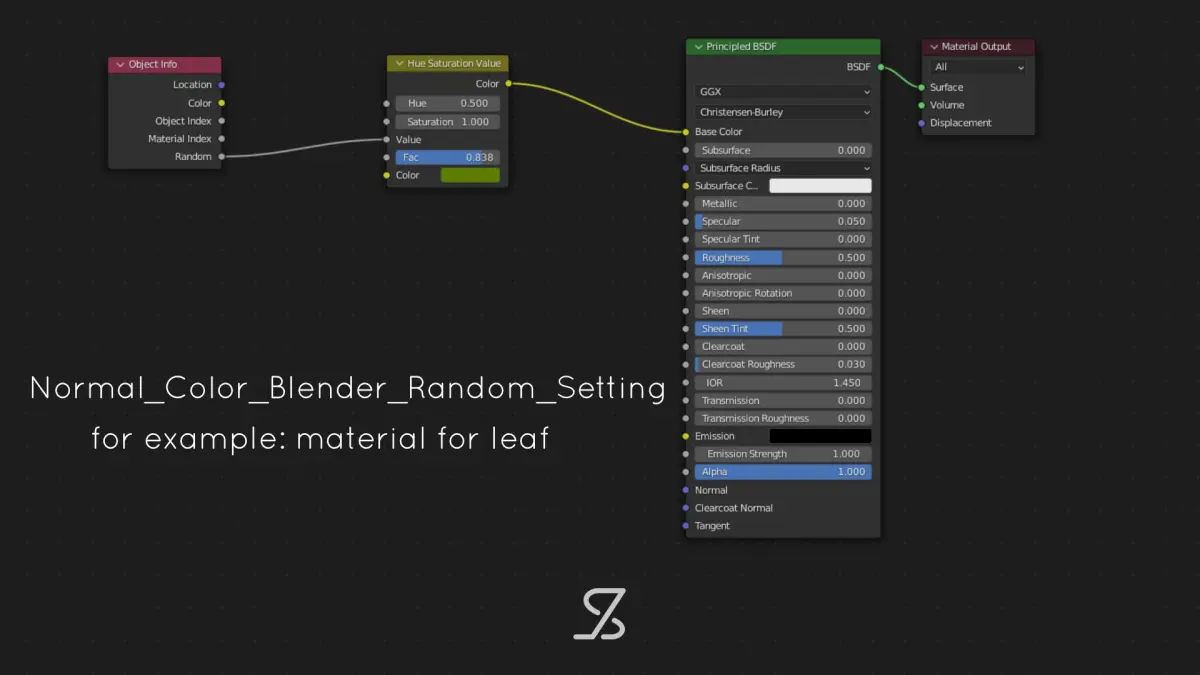Screen dimensions: 1200x675
Task: Click the Transmission value field
Action: point(783,400)
